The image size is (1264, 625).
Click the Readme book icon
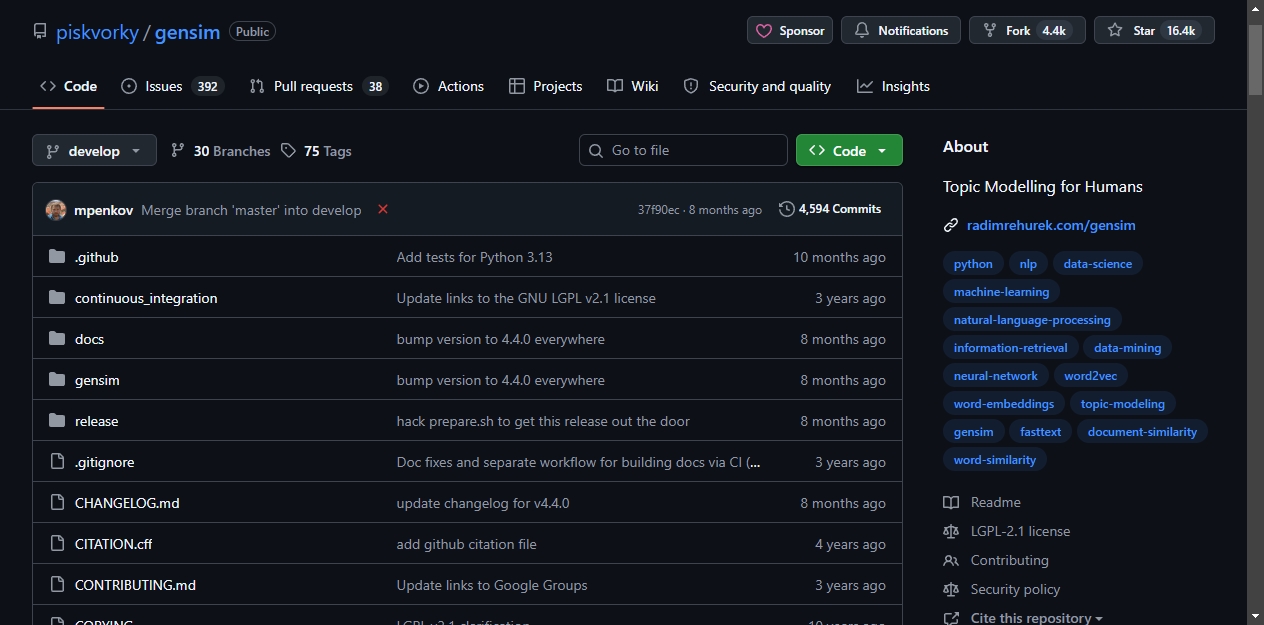951,502
